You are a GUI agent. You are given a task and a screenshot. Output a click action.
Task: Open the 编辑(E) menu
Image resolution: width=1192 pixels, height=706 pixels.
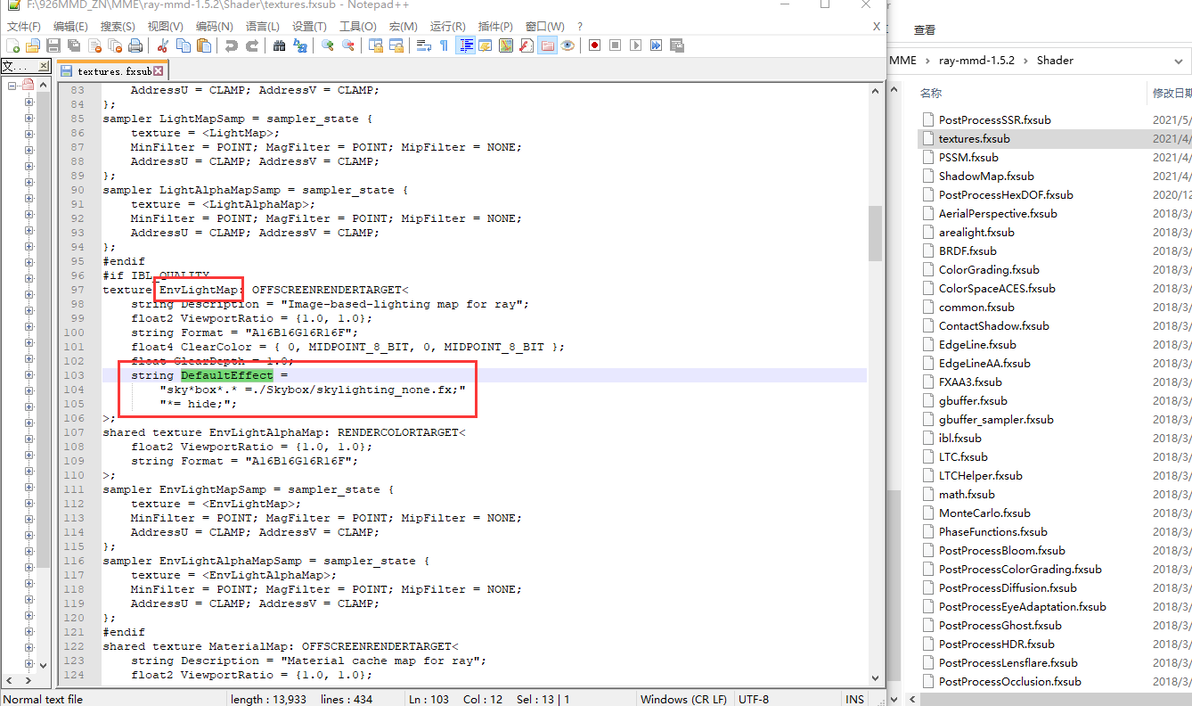tap(71, 26)
